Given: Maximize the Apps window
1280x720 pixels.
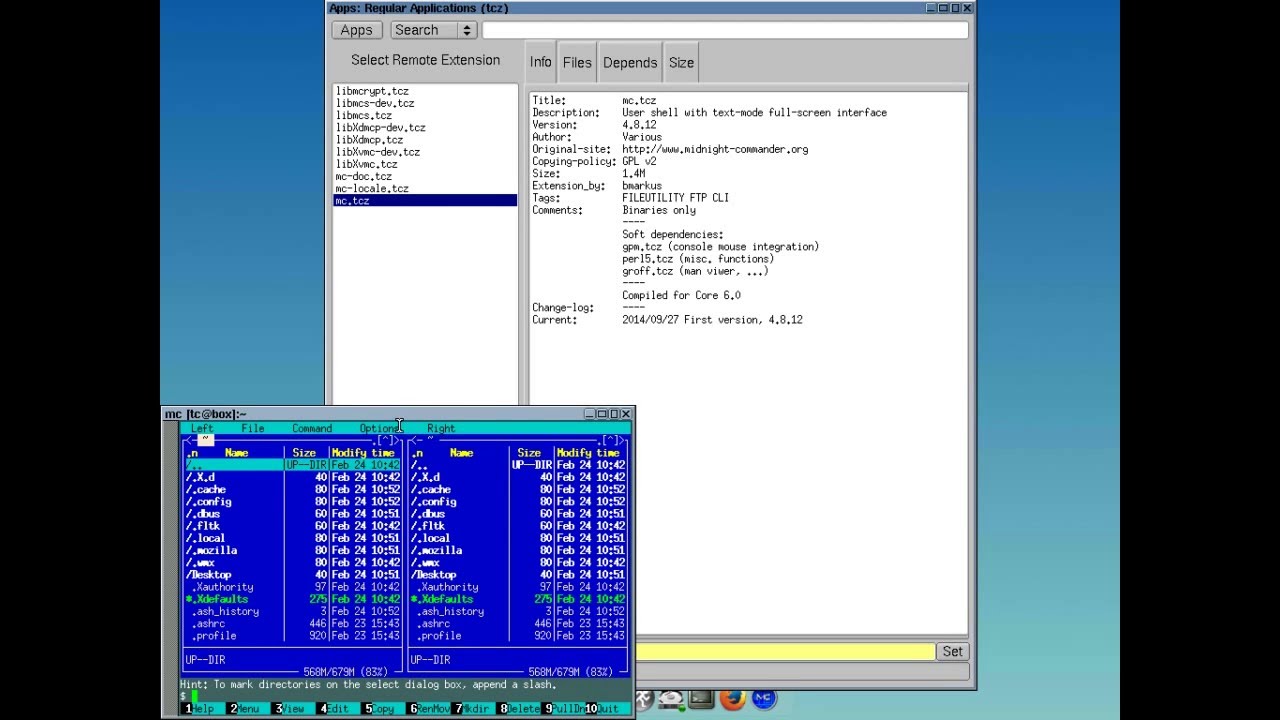Looking at the screenshot, I should 943,8.
